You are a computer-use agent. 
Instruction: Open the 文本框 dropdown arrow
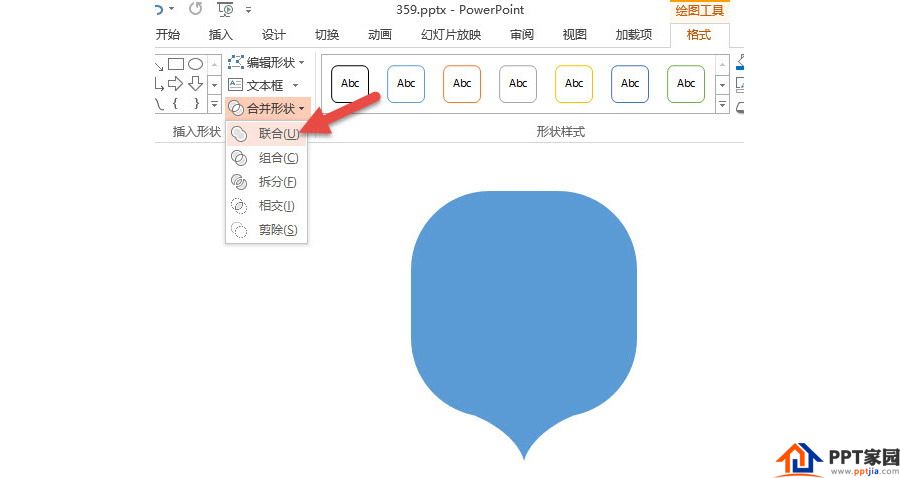pyautogui.click(x=296, y=86)
